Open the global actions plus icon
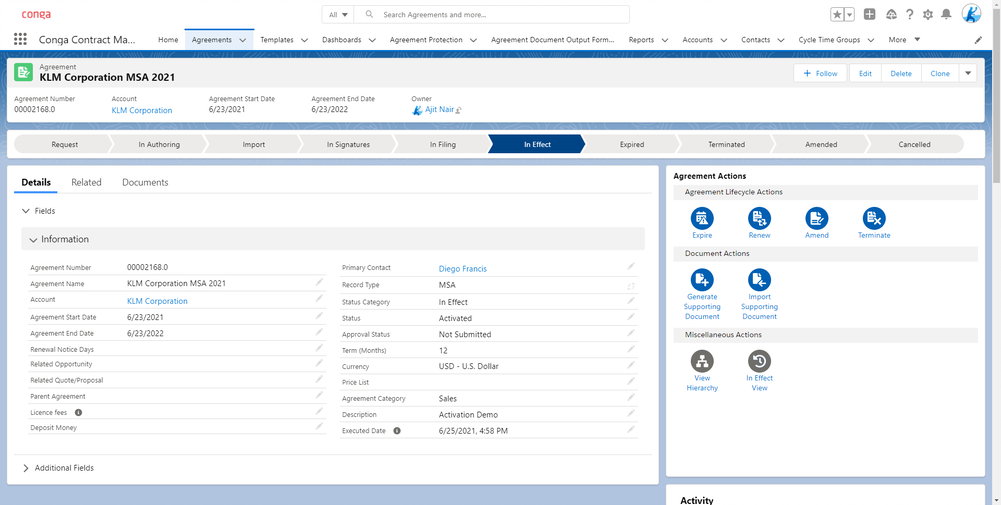 point(869,14)
